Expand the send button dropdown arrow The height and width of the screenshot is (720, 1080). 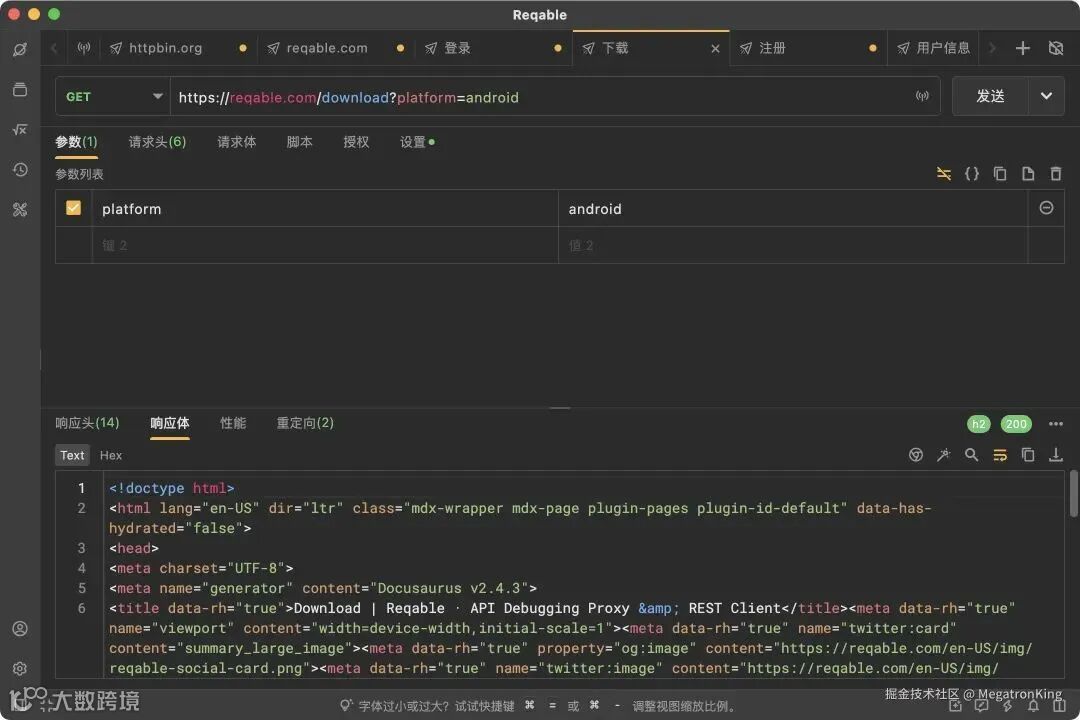tap(1046, 96)
